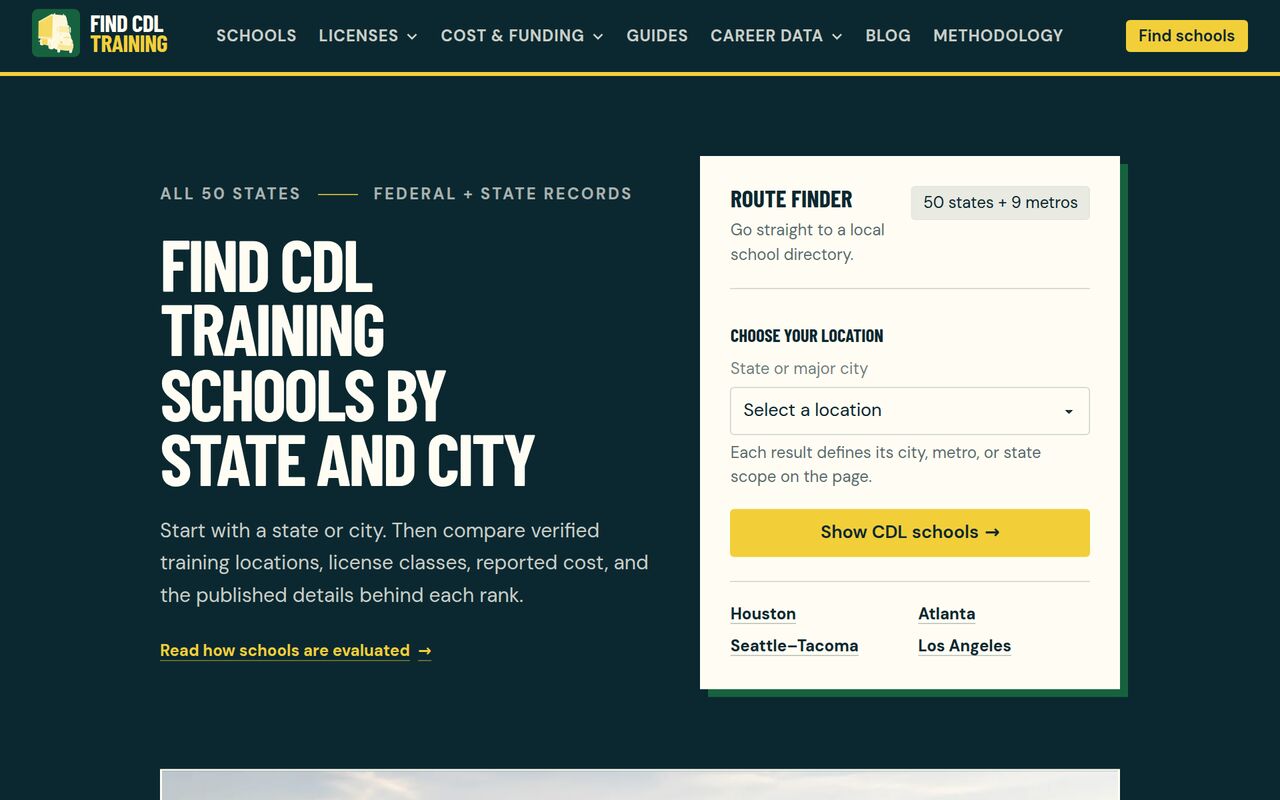
Task: Click the image thumbnail below the hero
Action: point(640,785)
